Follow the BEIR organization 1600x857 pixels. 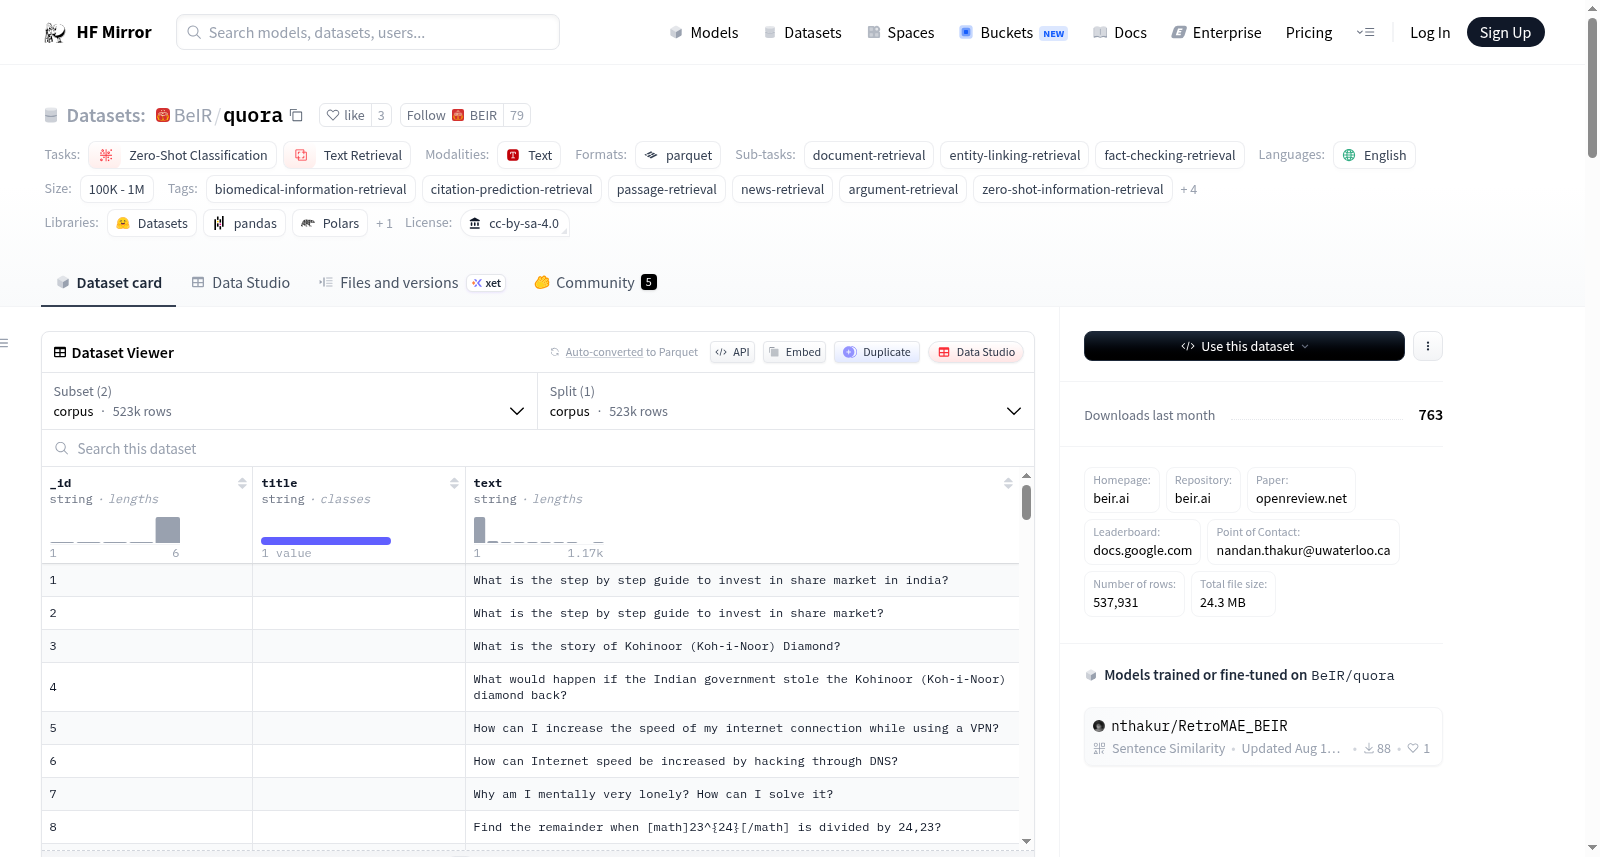(x=452, y=115)
